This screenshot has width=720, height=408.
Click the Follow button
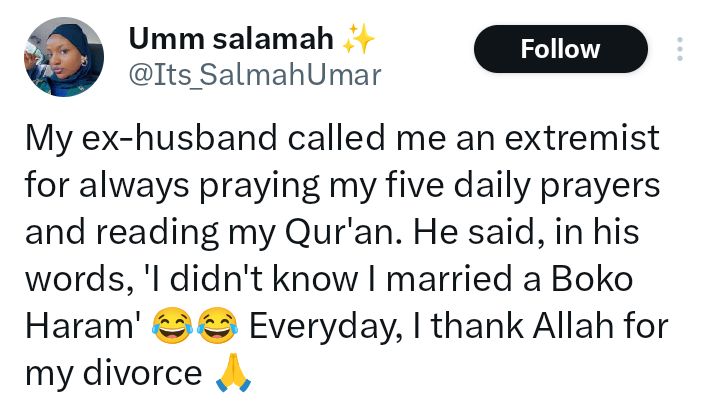pos(560,49)
